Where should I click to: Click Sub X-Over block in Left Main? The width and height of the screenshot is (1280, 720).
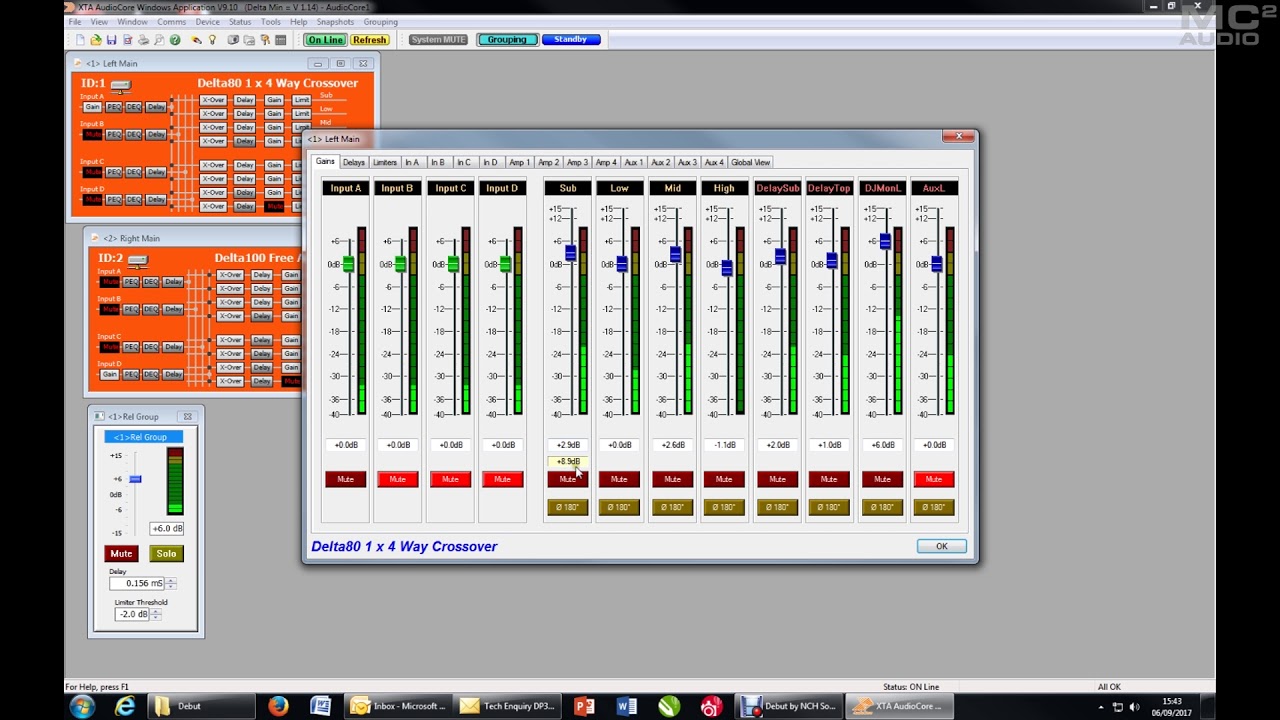pos(213,100)
